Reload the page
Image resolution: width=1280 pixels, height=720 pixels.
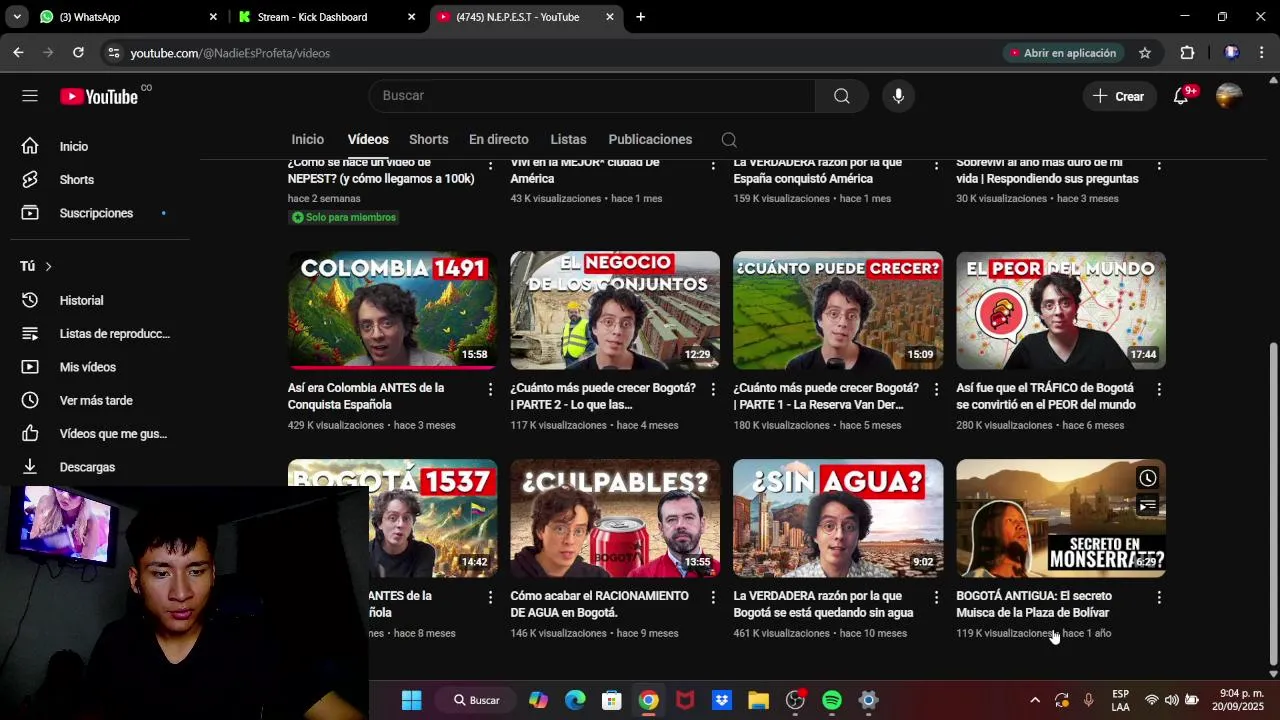click(78, 53)
